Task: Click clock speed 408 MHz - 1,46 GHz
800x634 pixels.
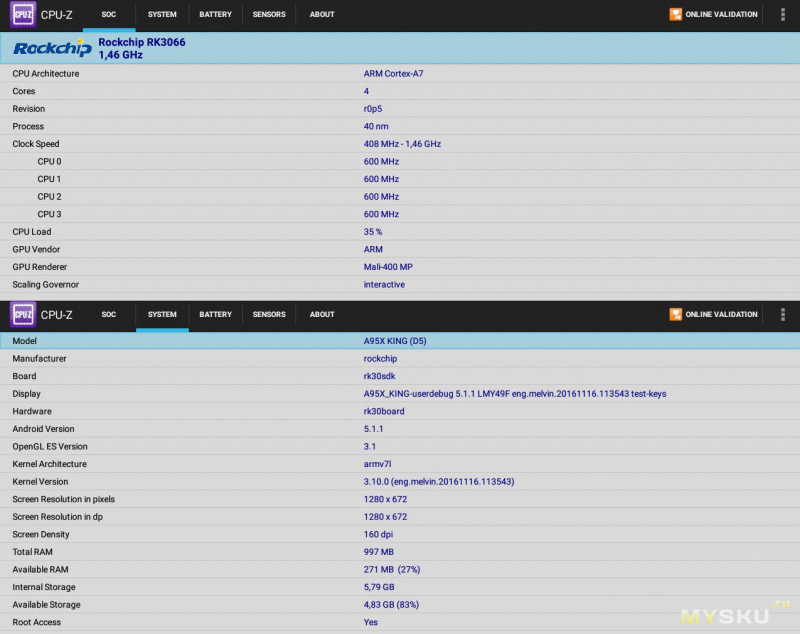Action: (x=402, y=144)
